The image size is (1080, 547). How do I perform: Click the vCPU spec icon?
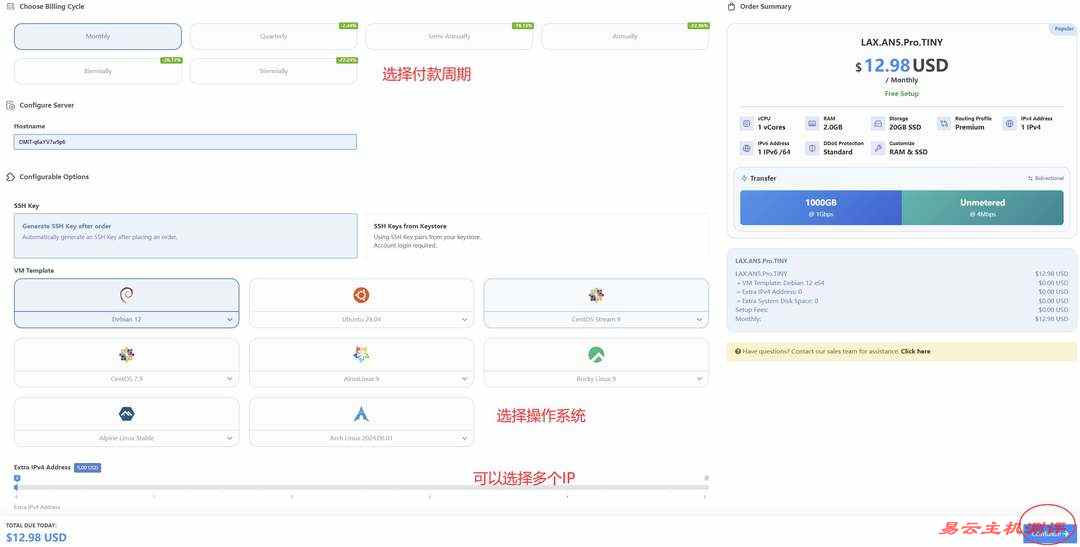click(746, 123)
